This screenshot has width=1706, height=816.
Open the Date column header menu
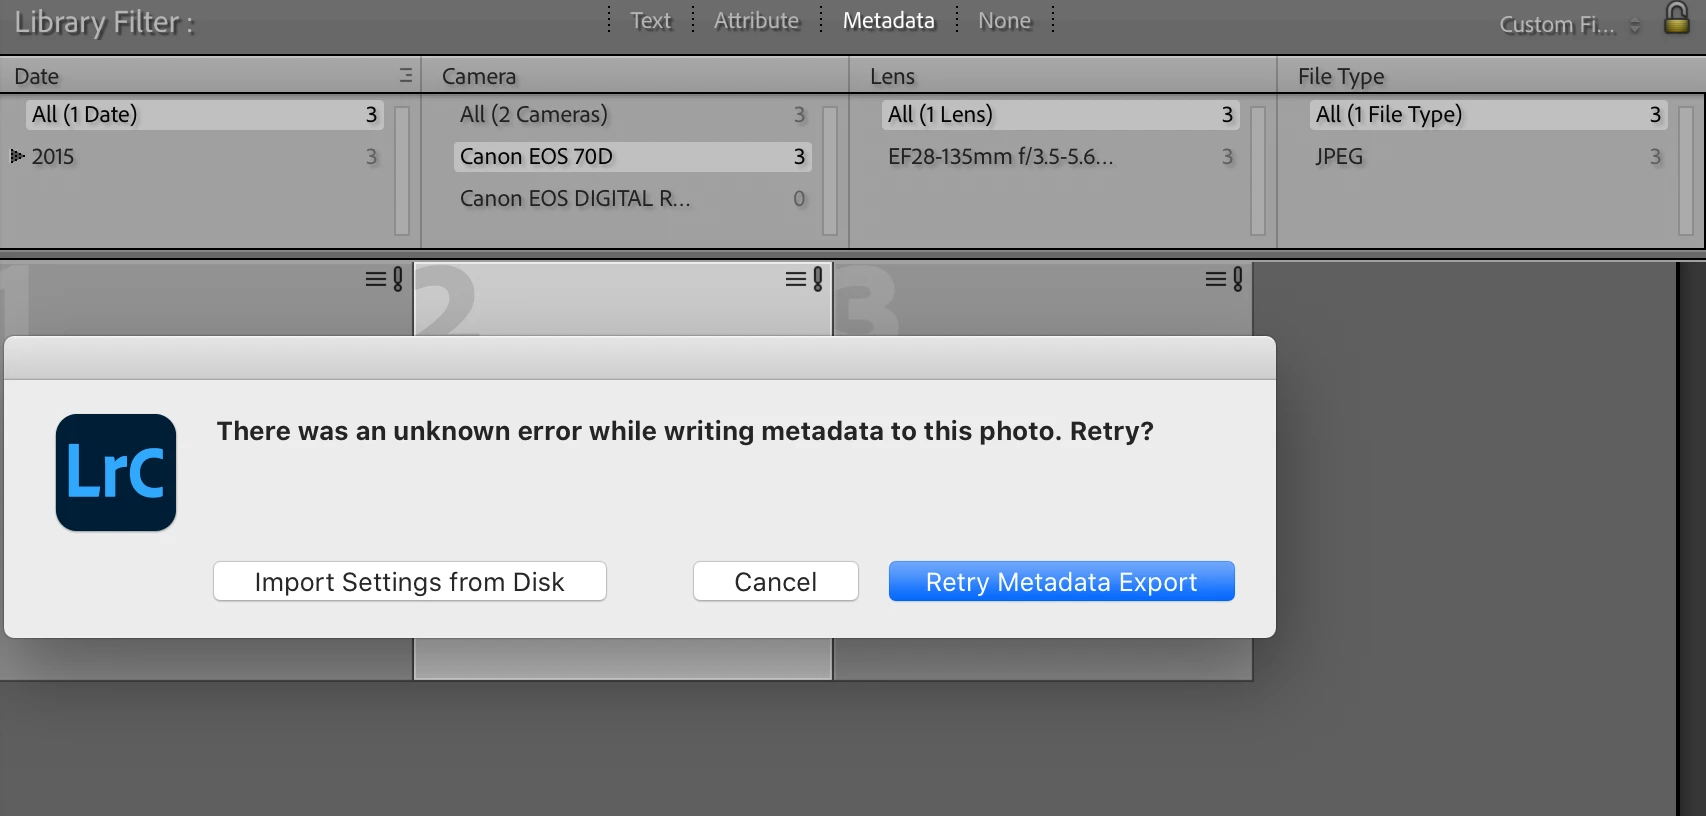[36, 76]
